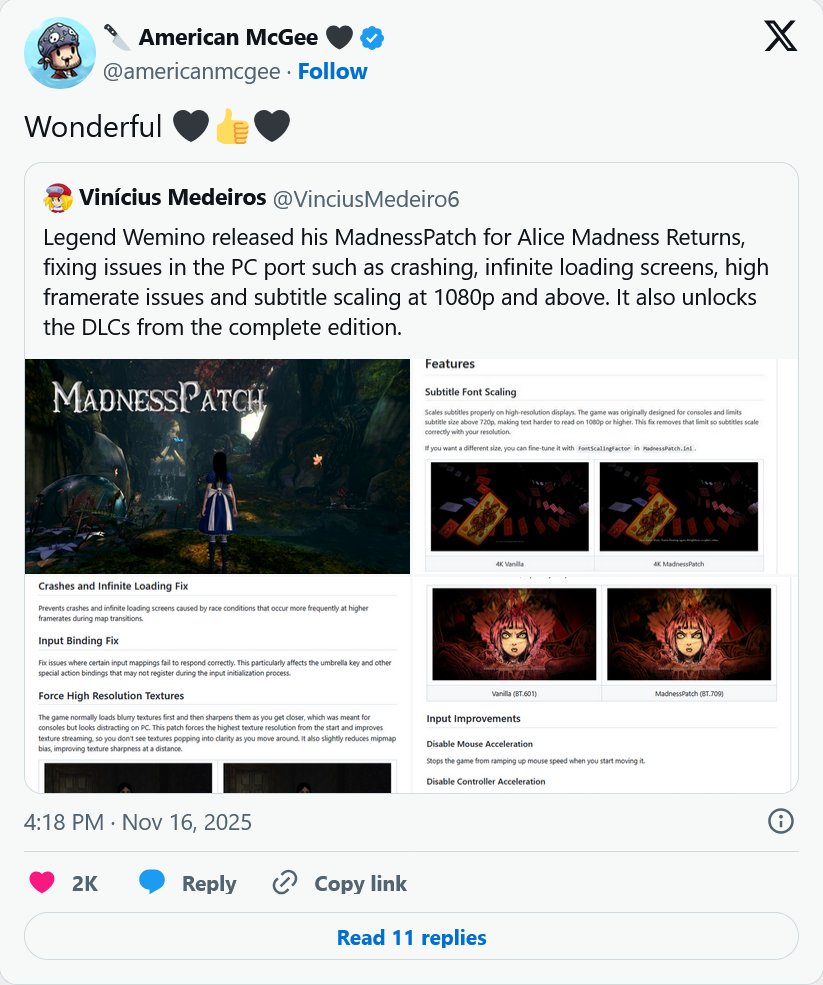The image size is (823, 985).
Task: Open the MadnessPatch title screenshot
Action: click(217, 466)
